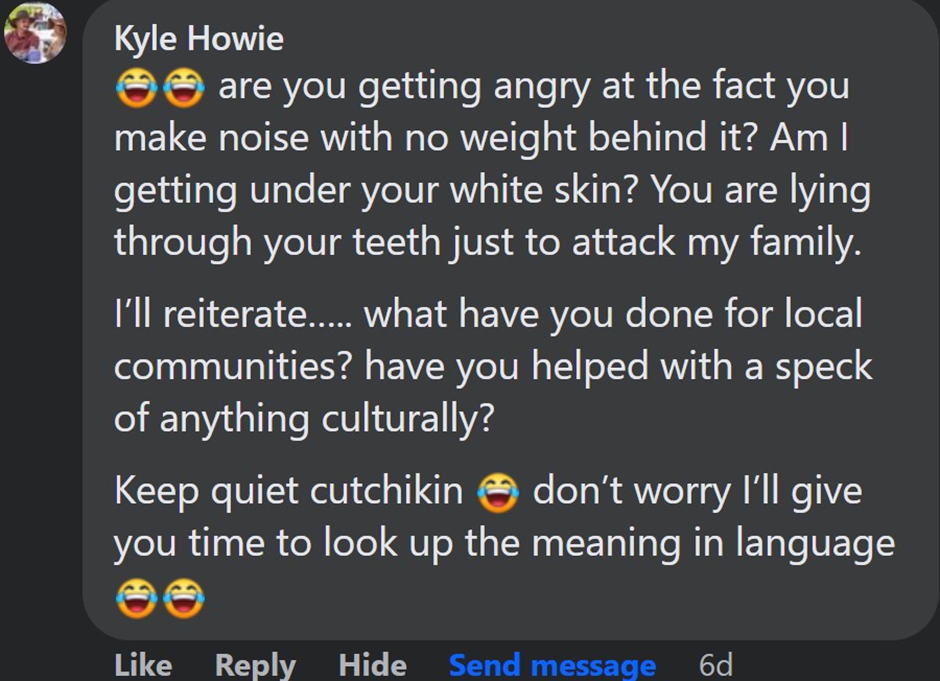Hide this comment
The height and width of the screenshot is (681, 940).
372,664
